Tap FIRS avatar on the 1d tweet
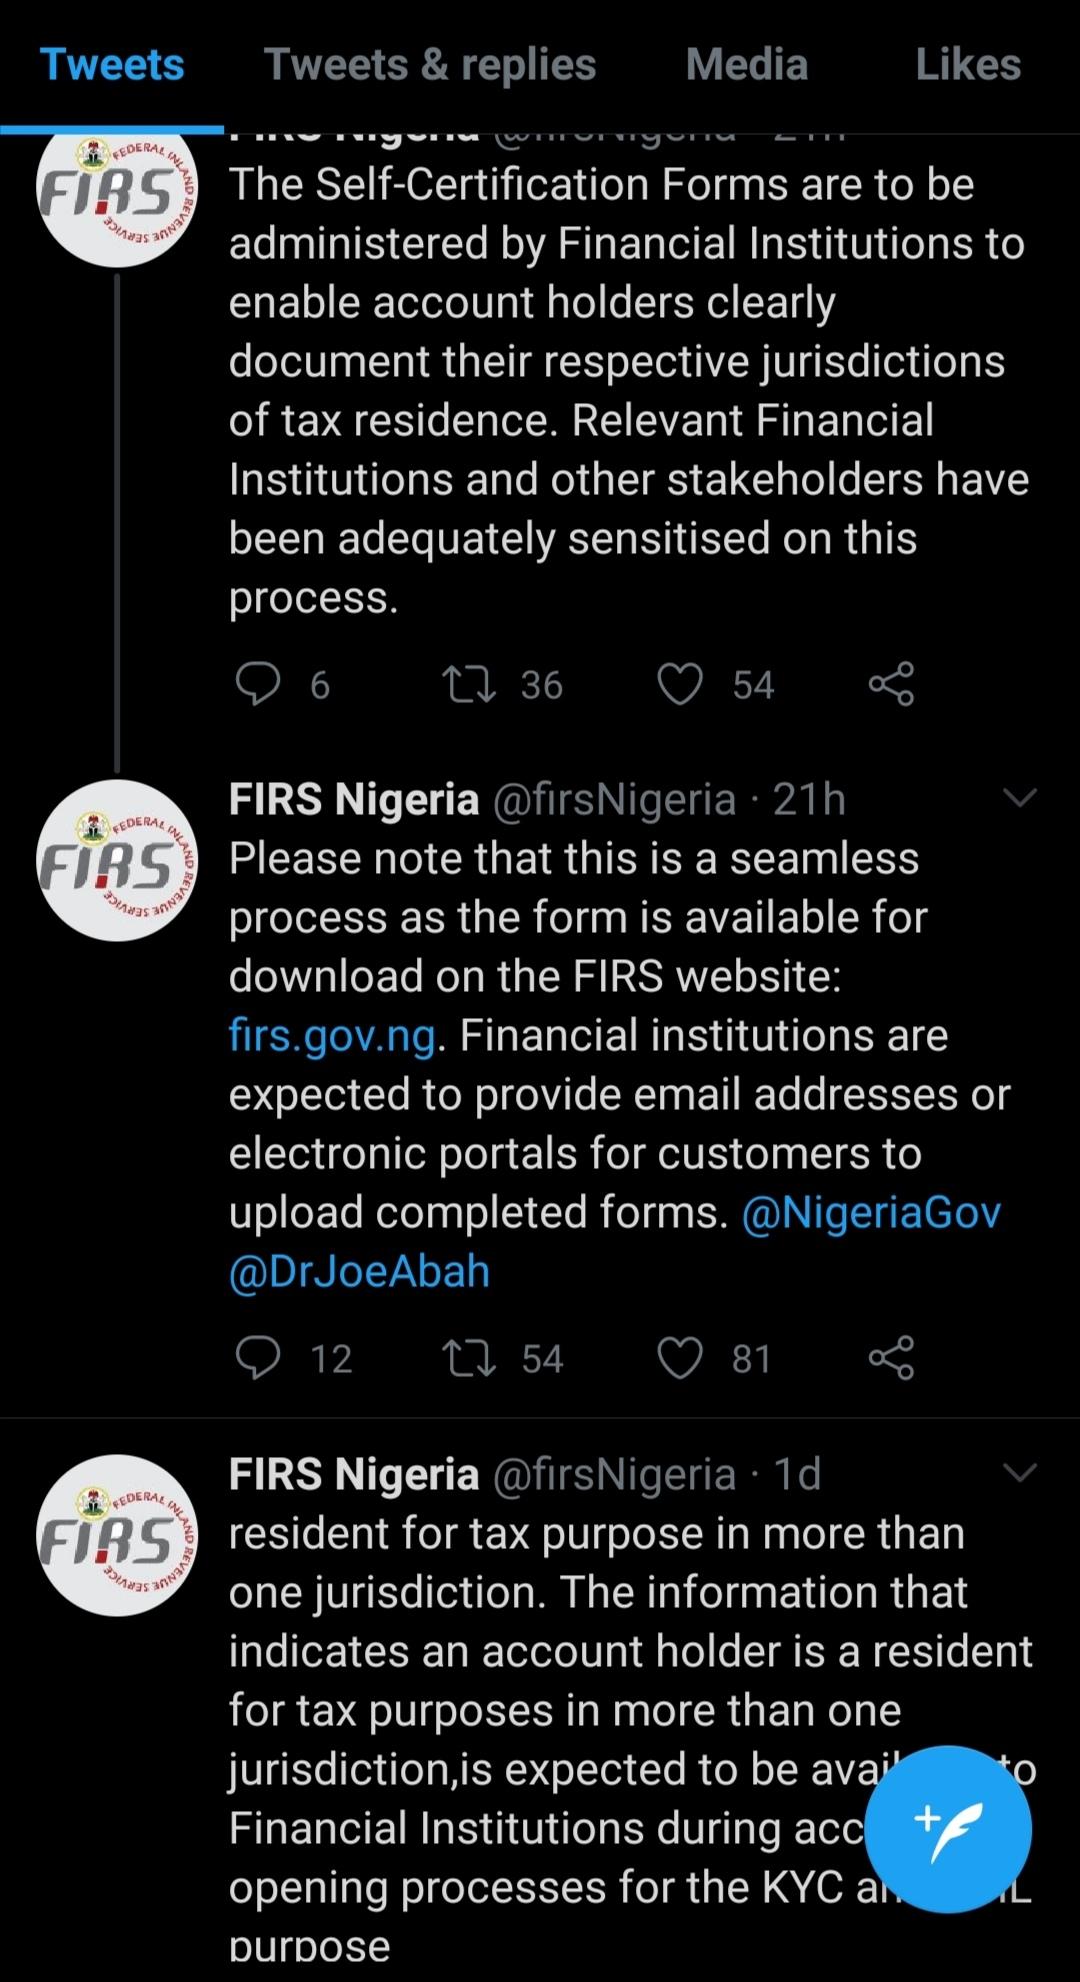This screenshot has height=1982, width=1080. coord(117,1535)
